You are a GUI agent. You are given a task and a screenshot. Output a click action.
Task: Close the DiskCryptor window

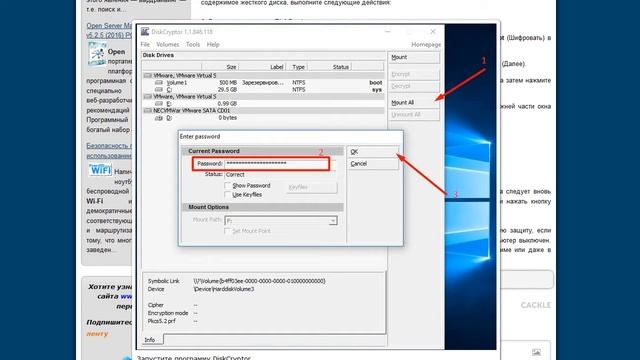pyautogui.click(x=433, y=31)
